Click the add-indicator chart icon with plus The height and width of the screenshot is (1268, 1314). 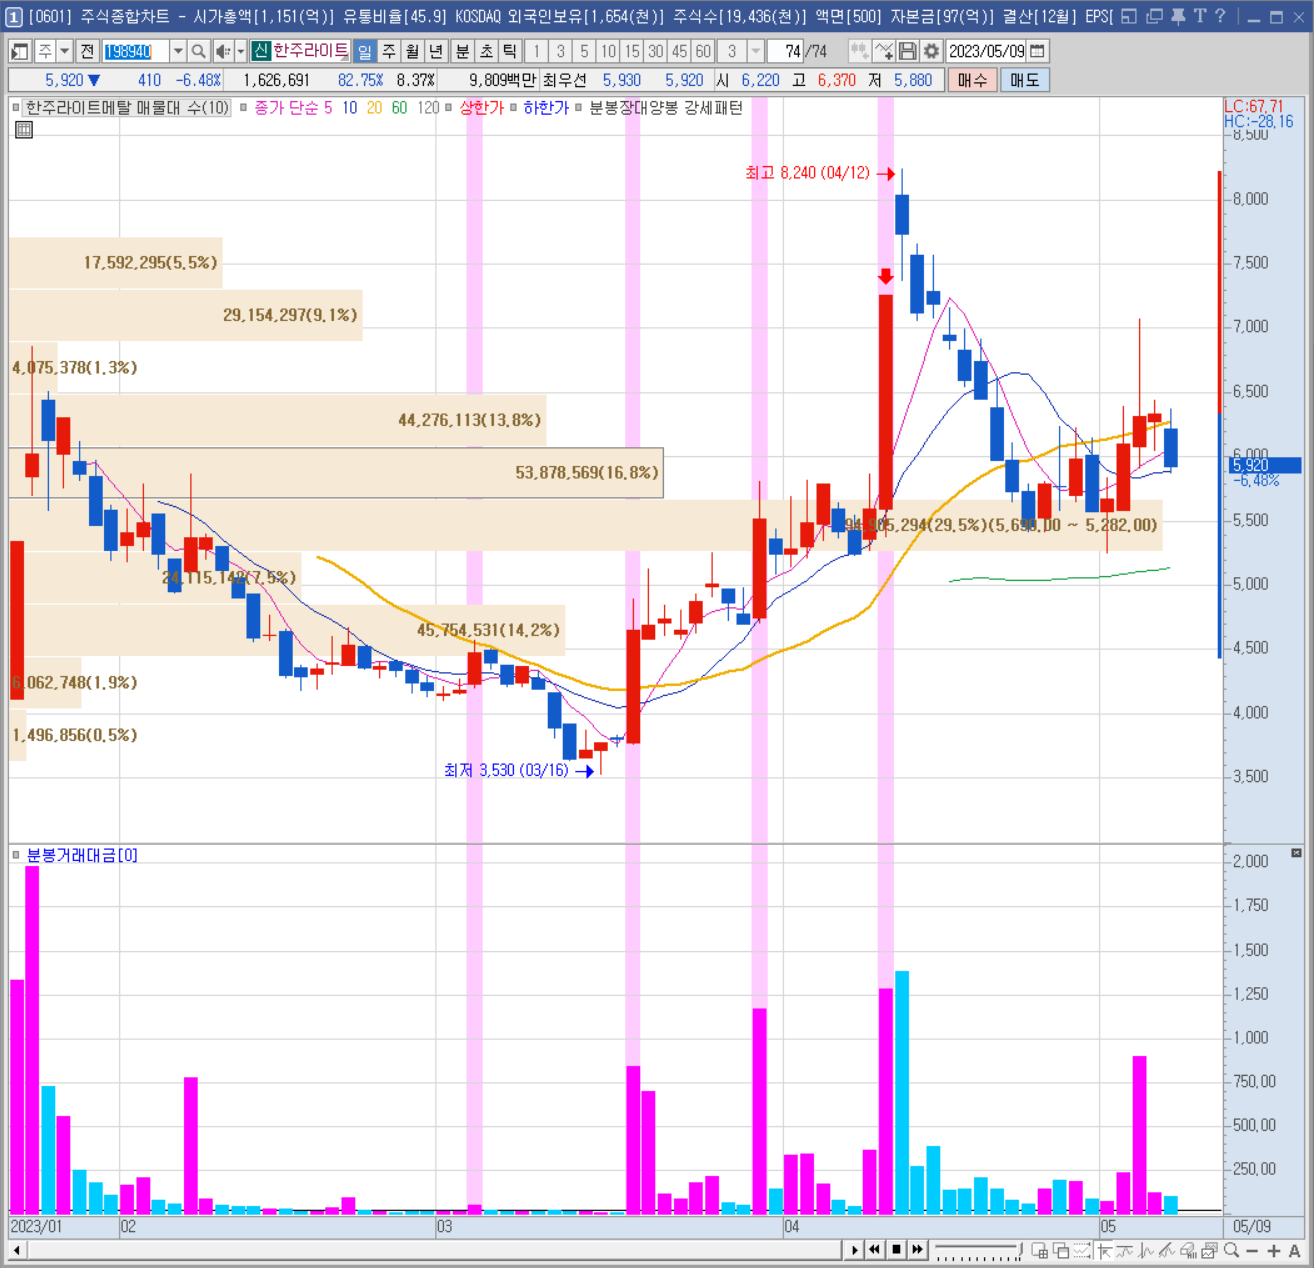[x=884, y=51]
